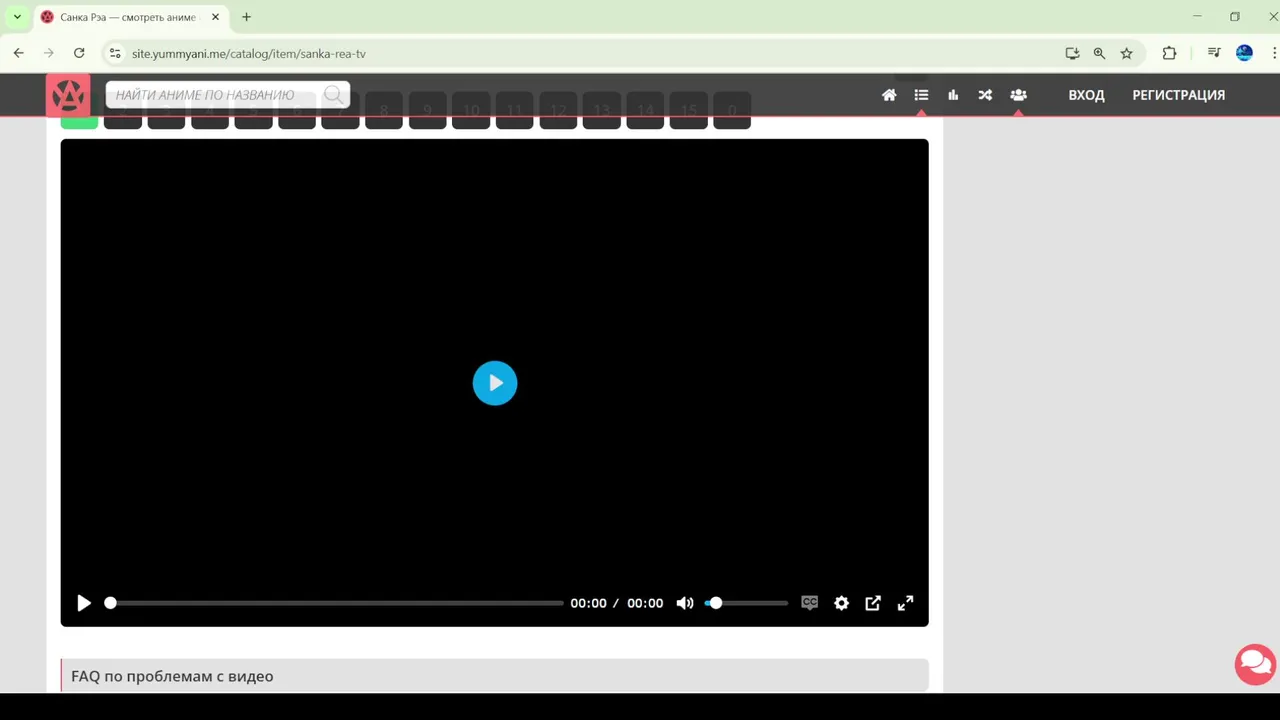Click the small play button in player bar
The height and width of the screenshot is (720, 1280).
[x=84, y=603]
